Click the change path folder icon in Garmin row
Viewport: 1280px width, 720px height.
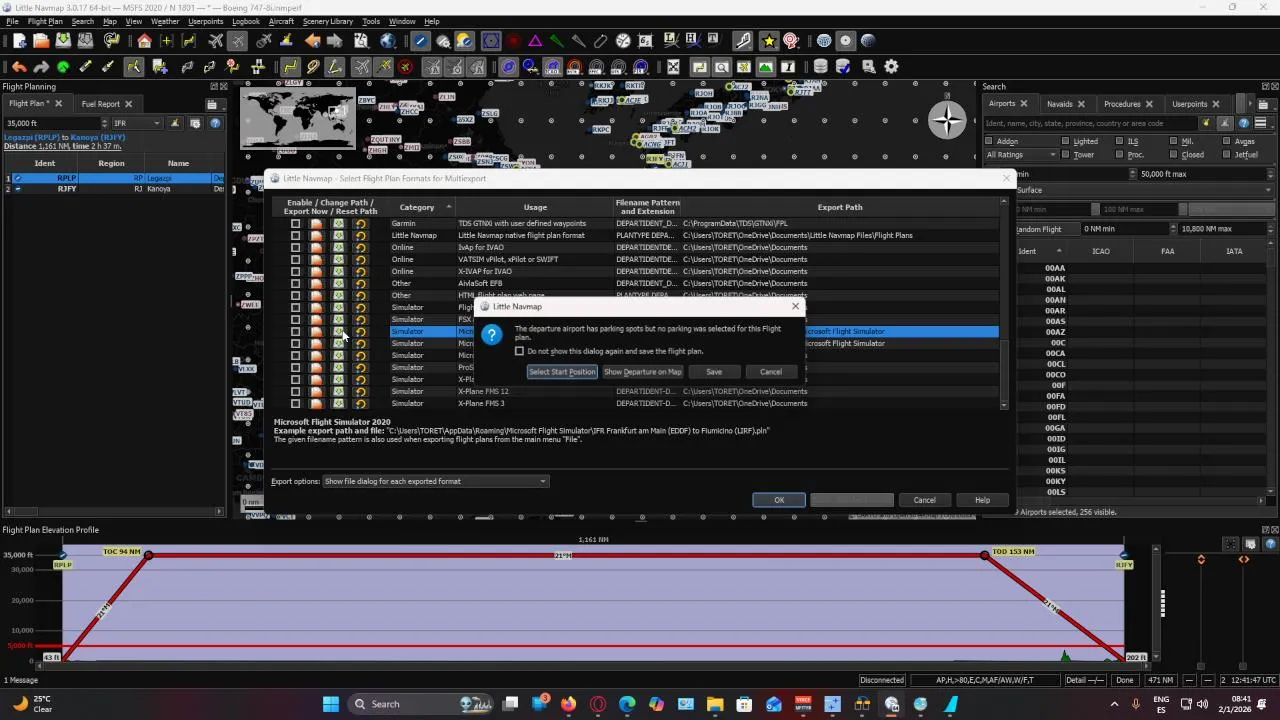[316, 224]
